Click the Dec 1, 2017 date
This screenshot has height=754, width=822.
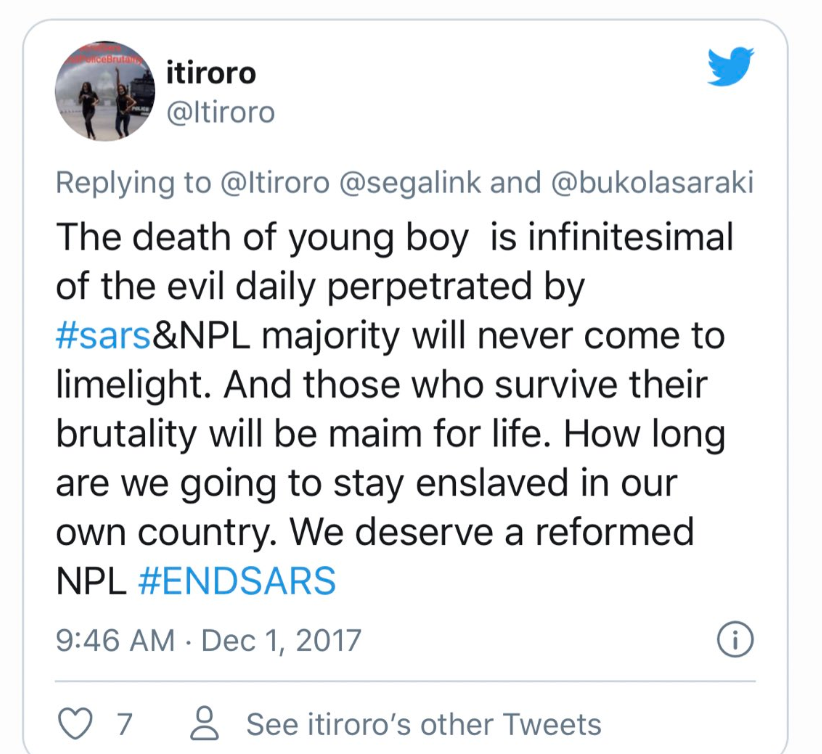[x=282, y=640]
